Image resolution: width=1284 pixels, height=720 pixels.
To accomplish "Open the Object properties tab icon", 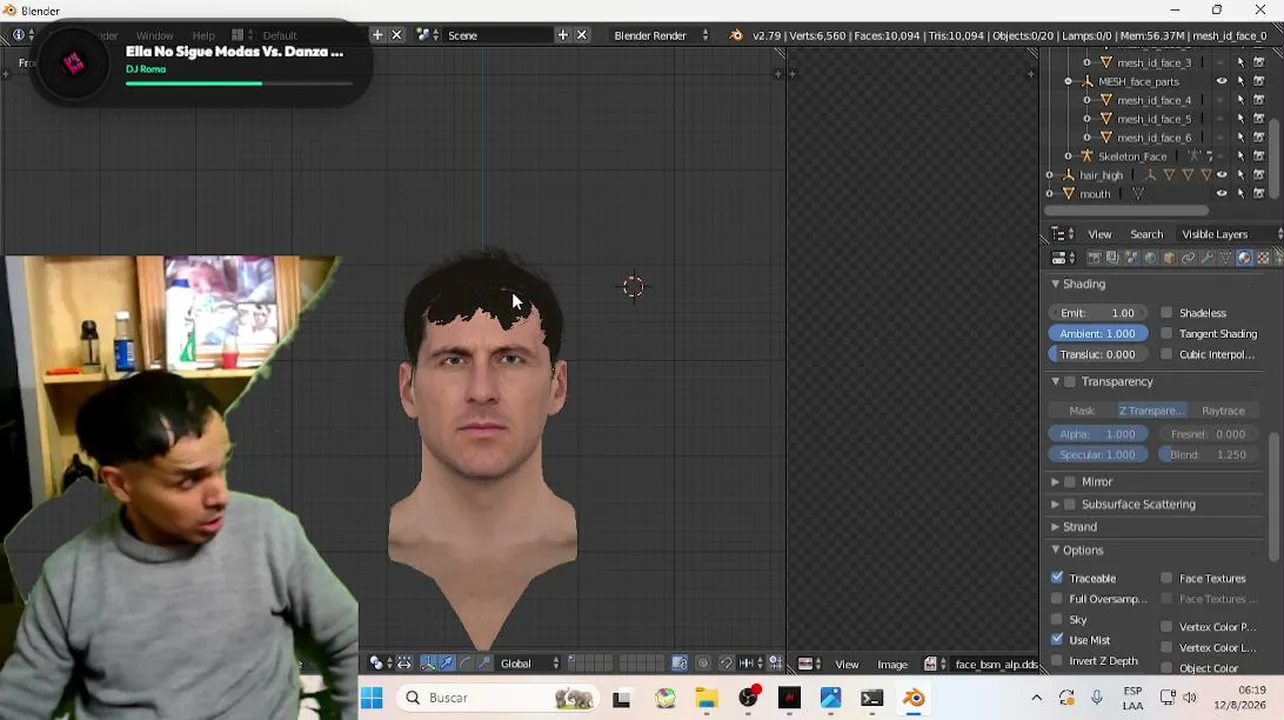I will click(1169, 258).
